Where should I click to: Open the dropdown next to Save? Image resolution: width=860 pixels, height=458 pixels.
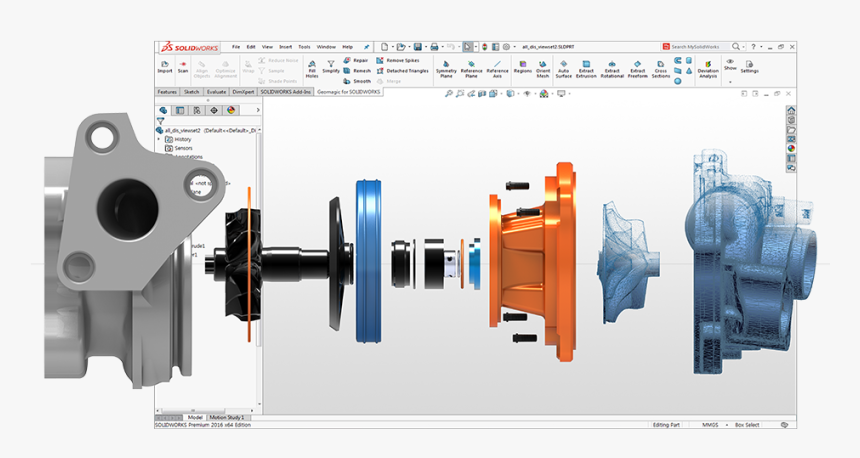point(426,47)
